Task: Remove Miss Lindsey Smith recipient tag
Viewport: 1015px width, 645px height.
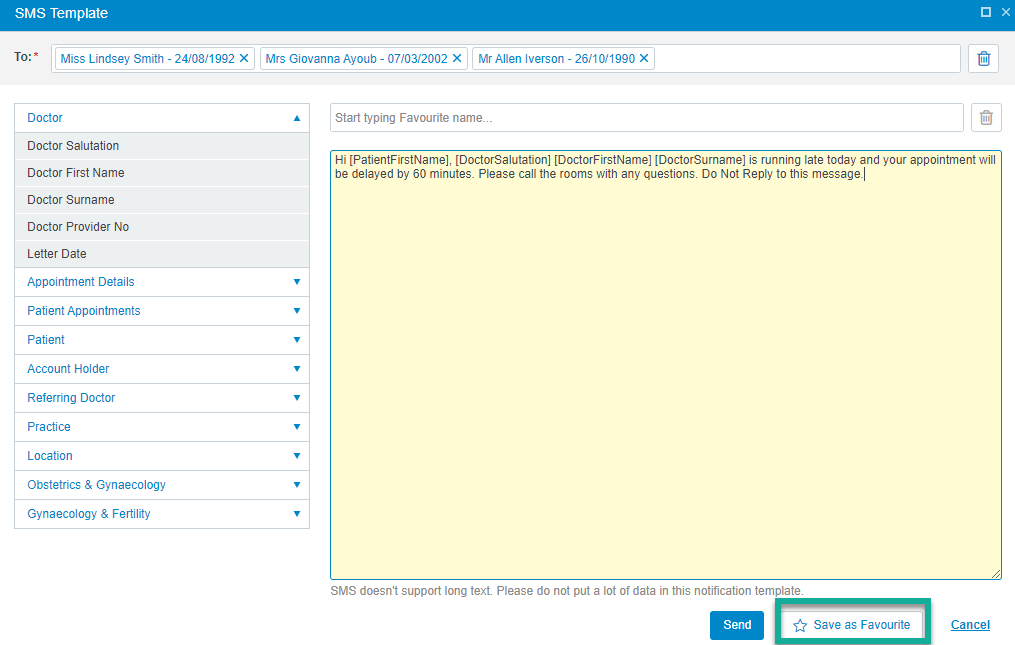Action: tap(244, 58)
